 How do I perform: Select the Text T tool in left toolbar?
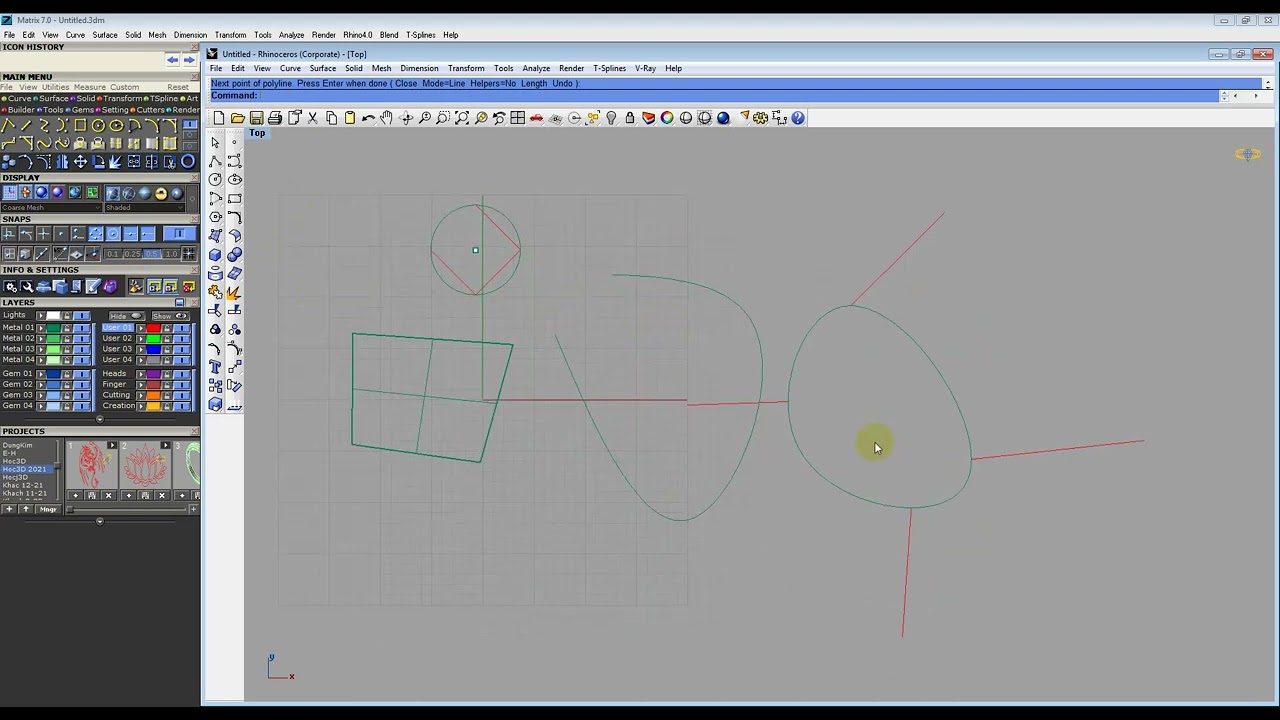coord(215,367)
